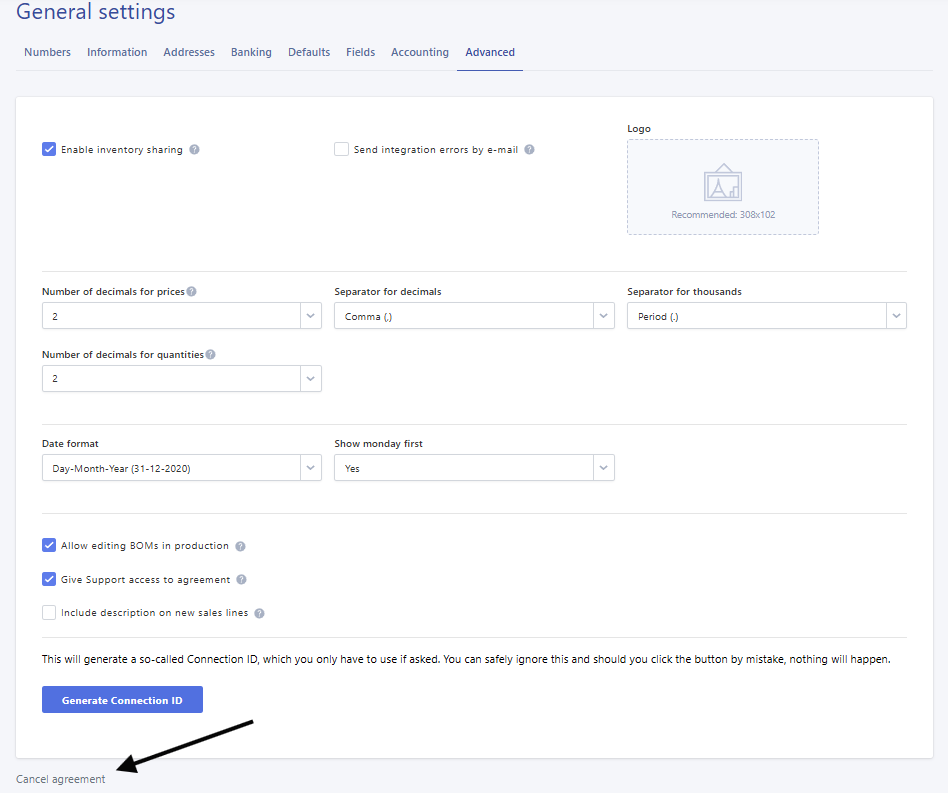Viewport: 948px width, 793px height.
Task: Expand Separator for thousands dropdown
Action: [x=766, y=316]
